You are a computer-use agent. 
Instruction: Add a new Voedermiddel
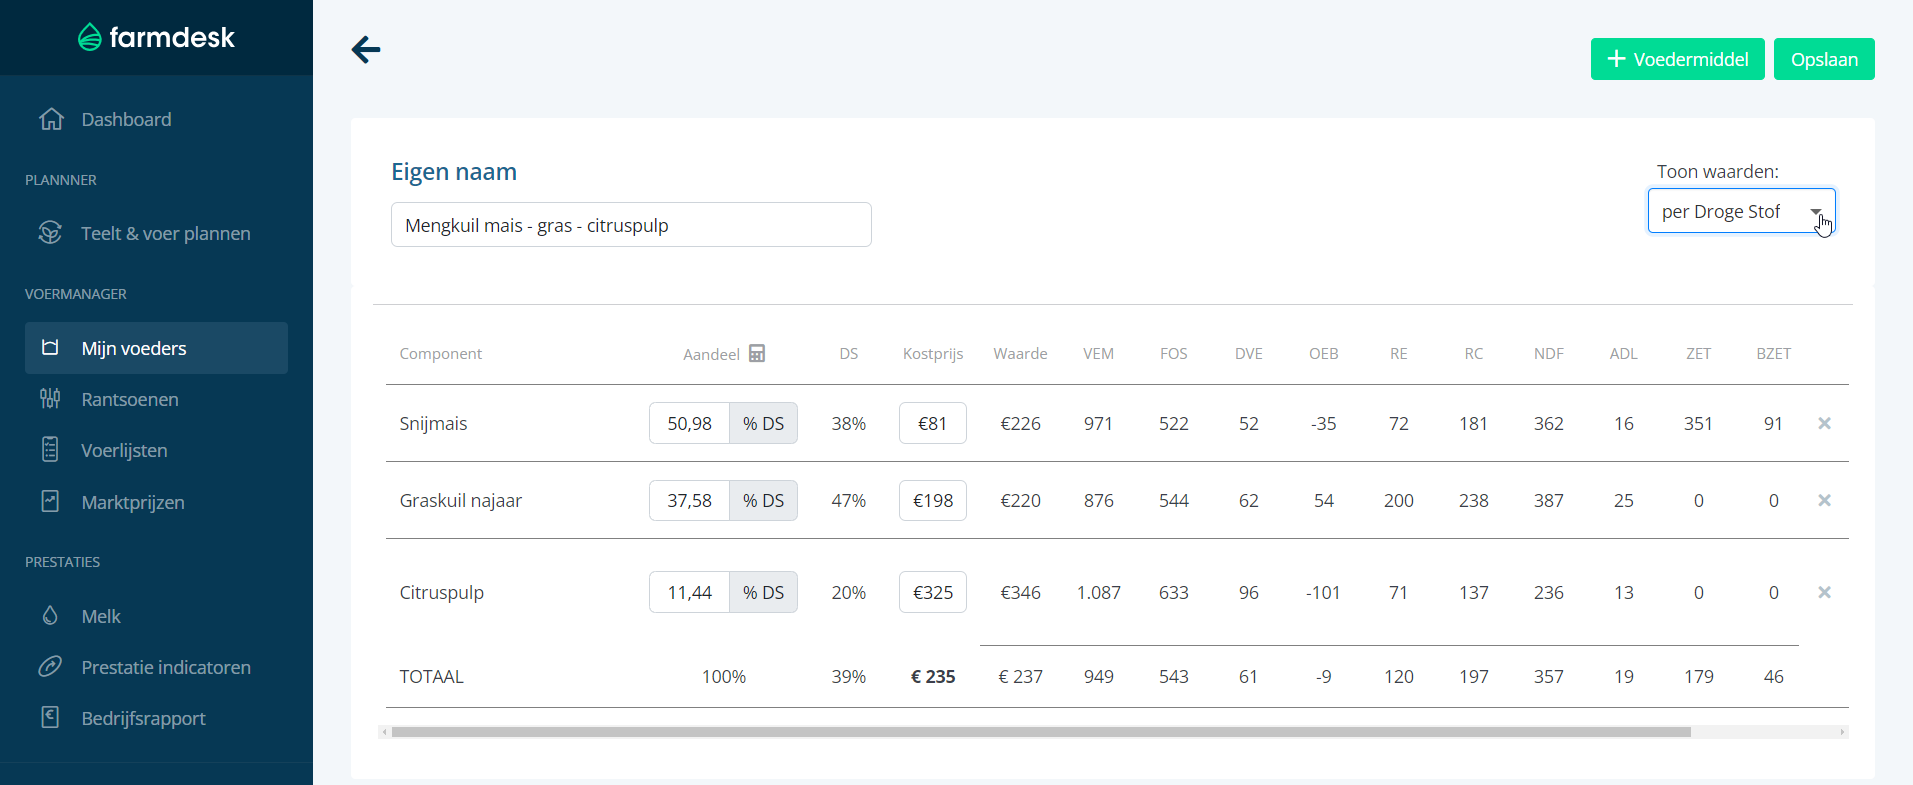(1677, 59)
